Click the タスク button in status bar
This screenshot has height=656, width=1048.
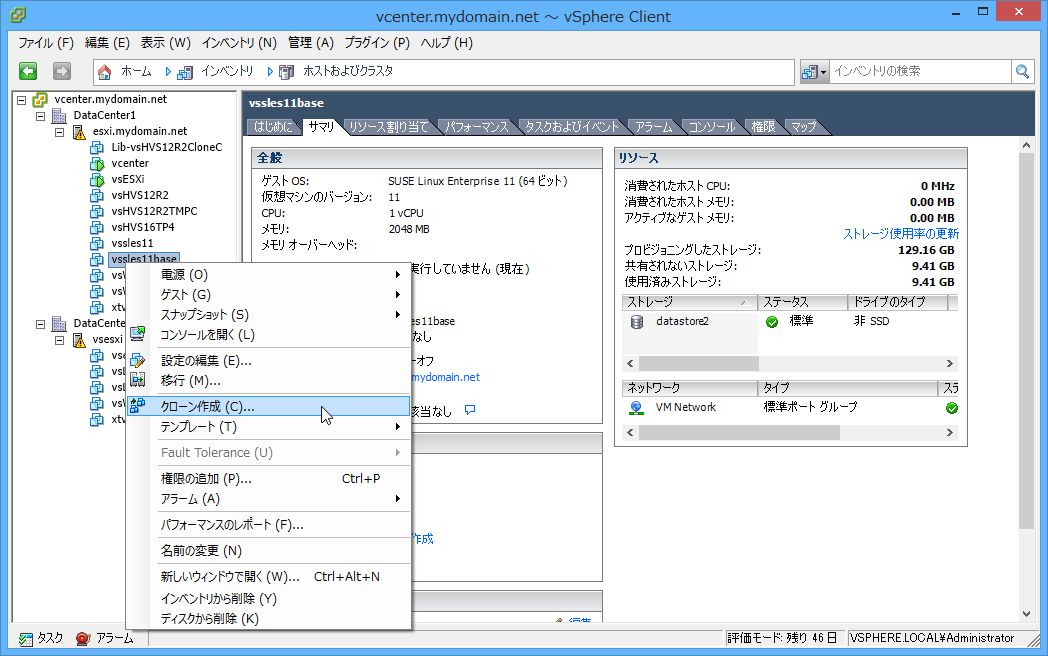41,639
